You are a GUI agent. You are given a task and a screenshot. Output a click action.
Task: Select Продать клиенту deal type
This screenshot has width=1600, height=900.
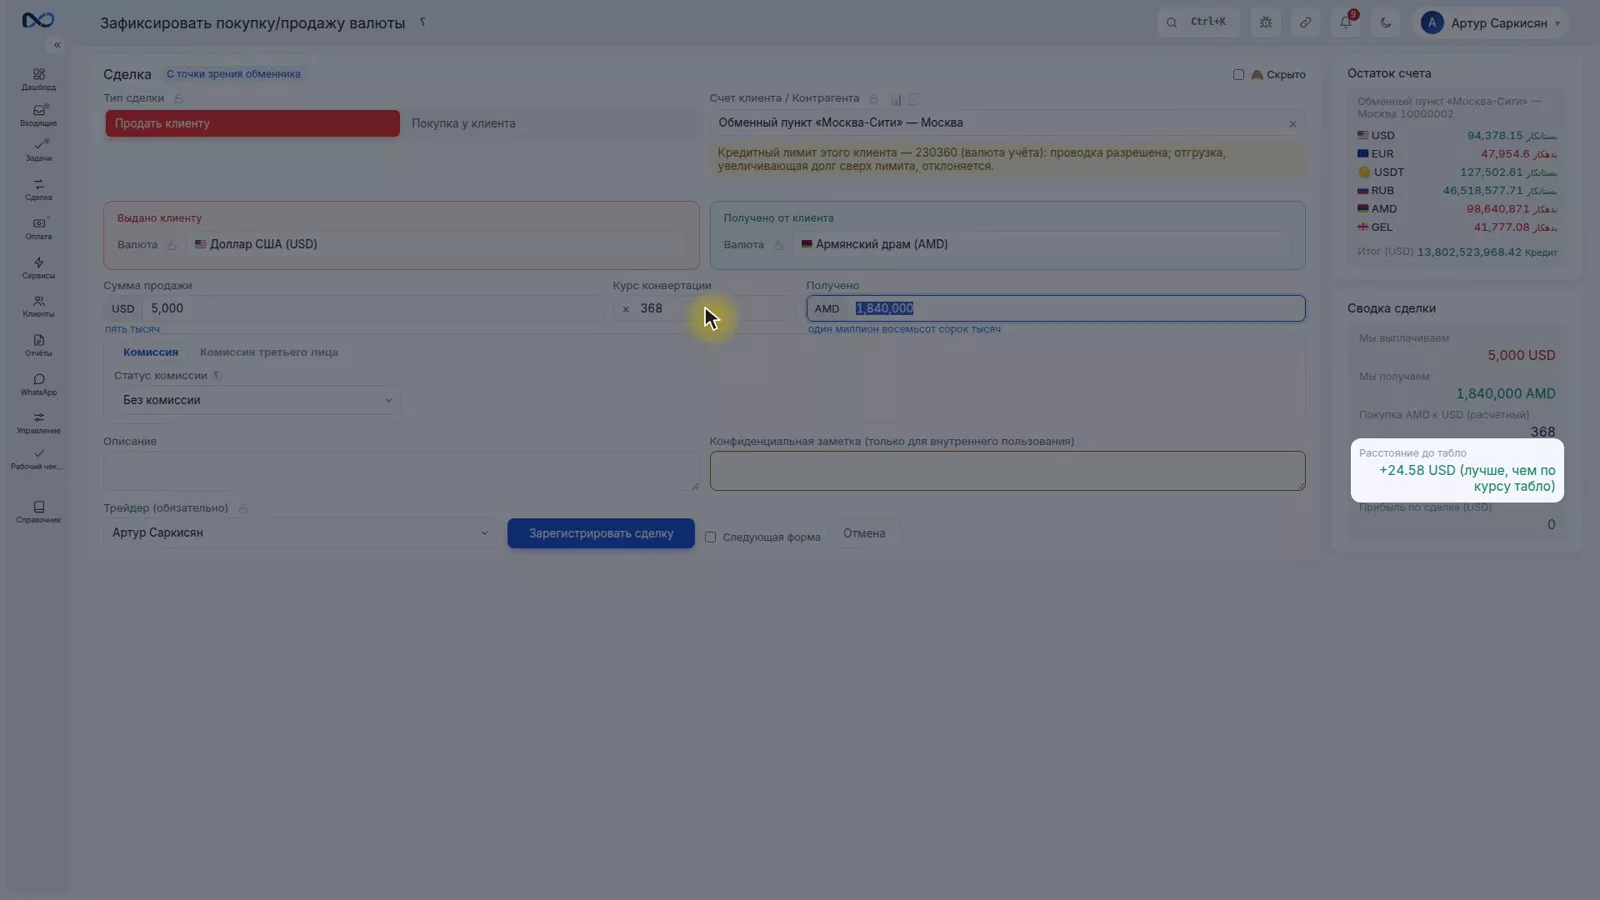pyautogui.click(x=252, y=123)
